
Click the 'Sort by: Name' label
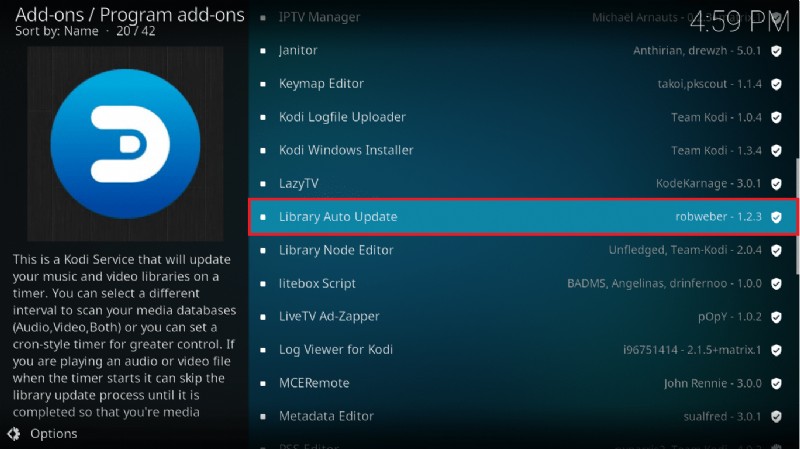pos(57,31)
